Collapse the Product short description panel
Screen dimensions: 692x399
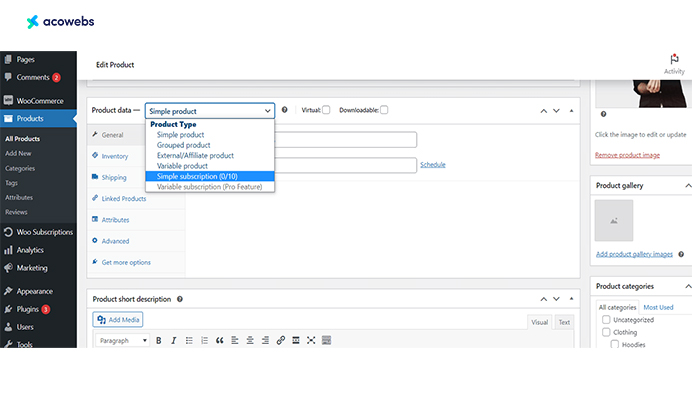click(572, 299)
